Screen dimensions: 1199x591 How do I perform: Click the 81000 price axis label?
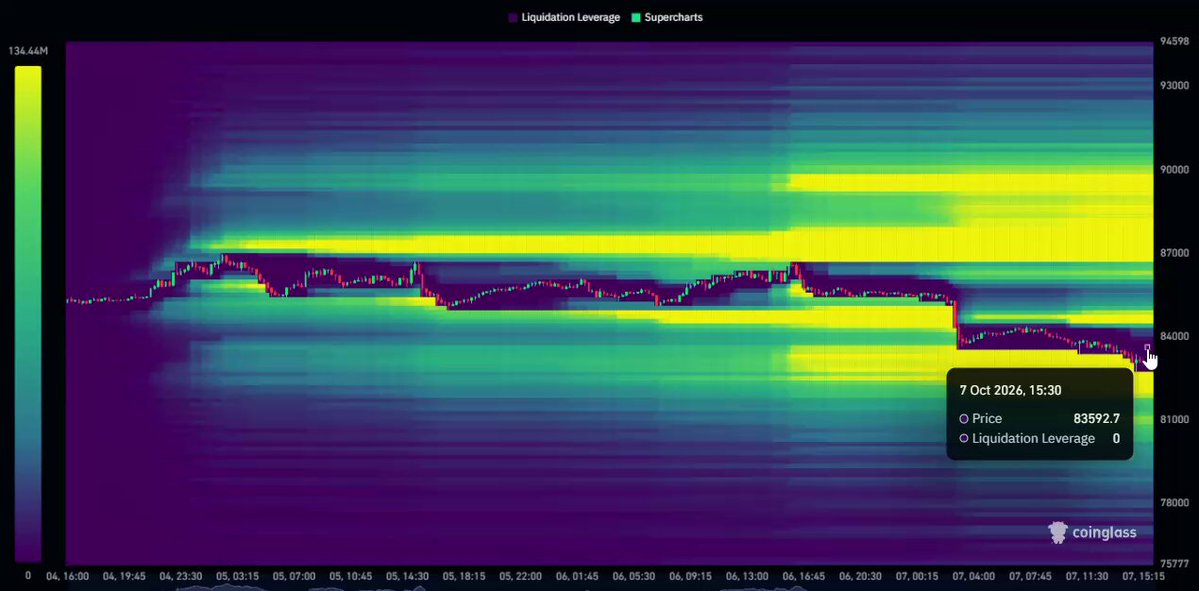pyautogui.click(x=1173, y=419)
